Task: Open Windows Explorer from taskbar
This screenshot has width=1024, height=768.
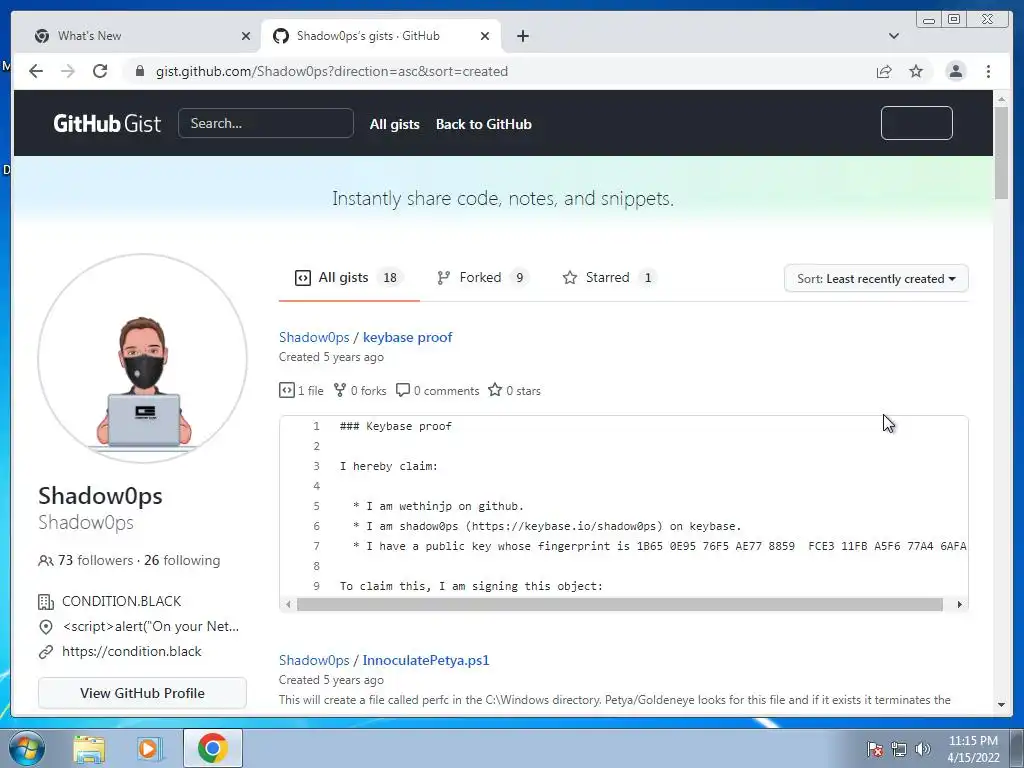Action: click(x=89, y=748)
